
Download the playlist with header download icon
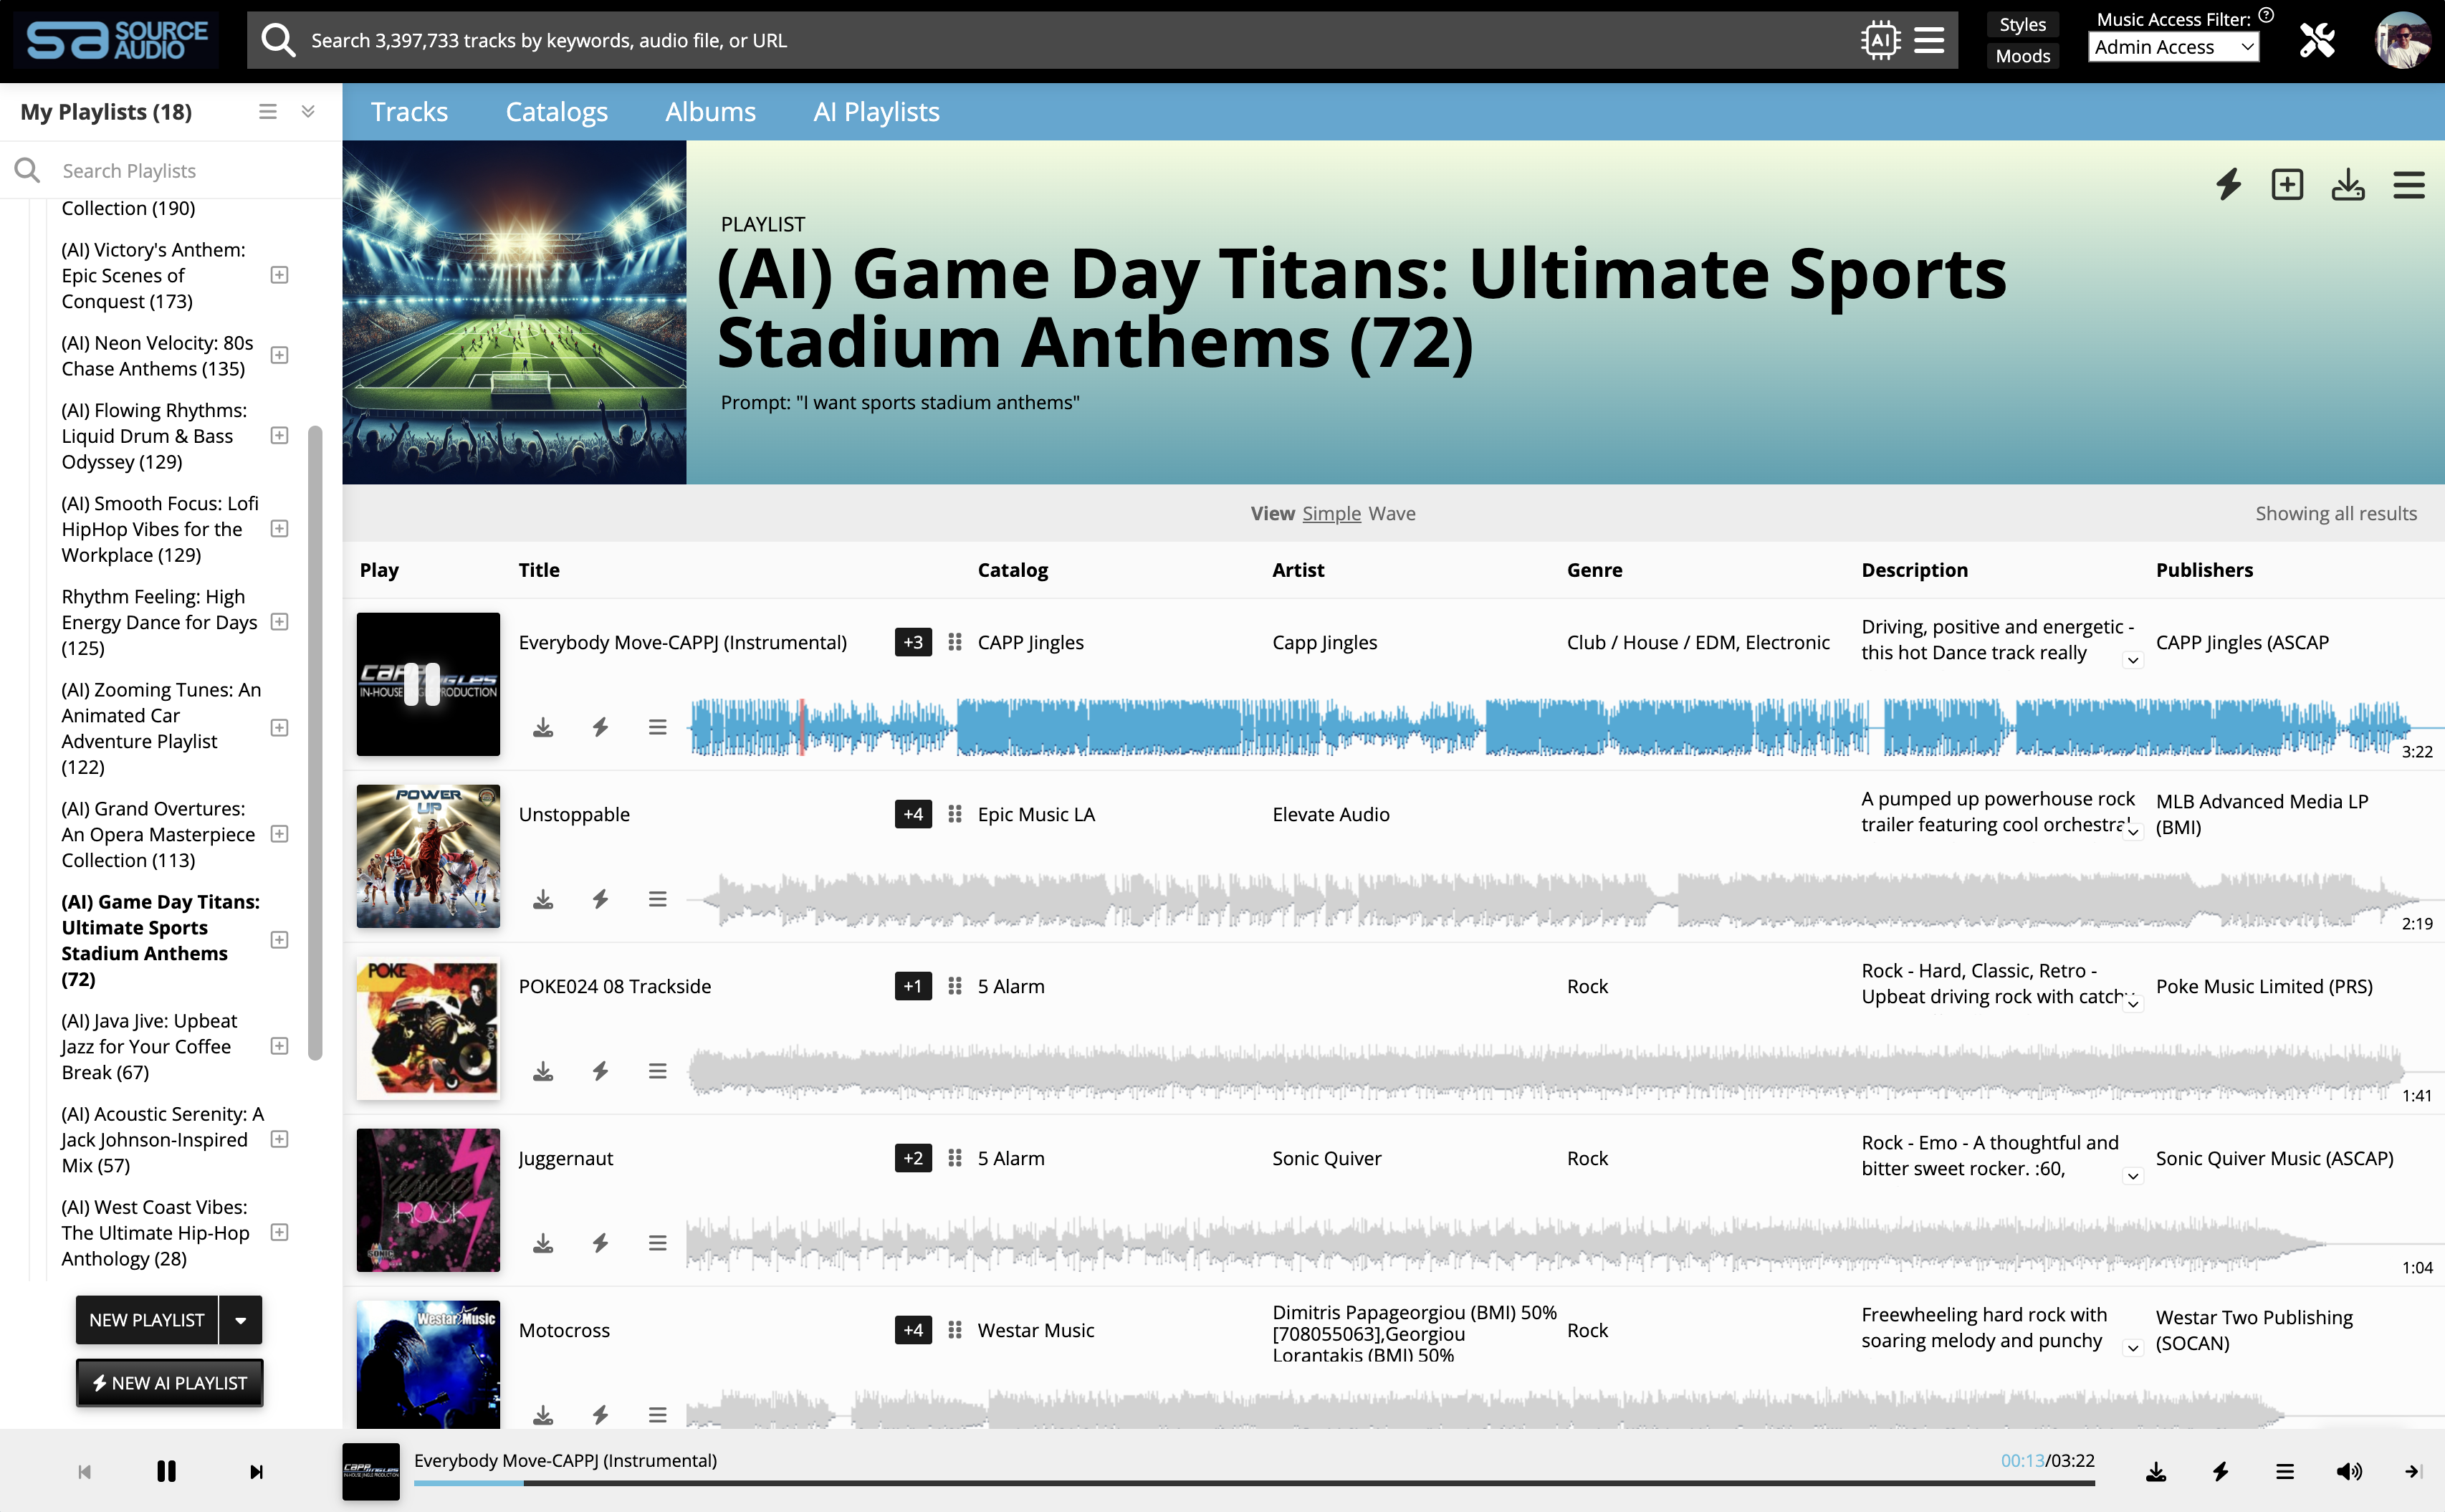coord(2348,185)
